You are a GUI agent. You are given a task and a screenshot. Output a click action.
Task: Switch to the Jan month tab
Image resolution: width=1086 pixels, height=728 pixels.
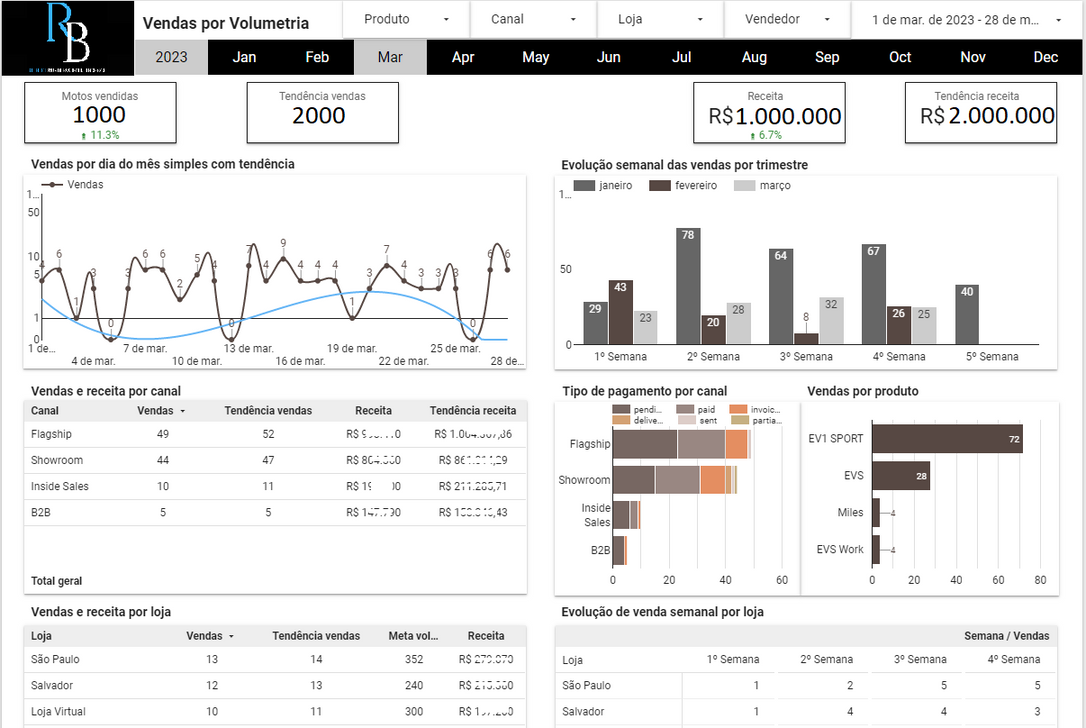(x=244, y=57)
